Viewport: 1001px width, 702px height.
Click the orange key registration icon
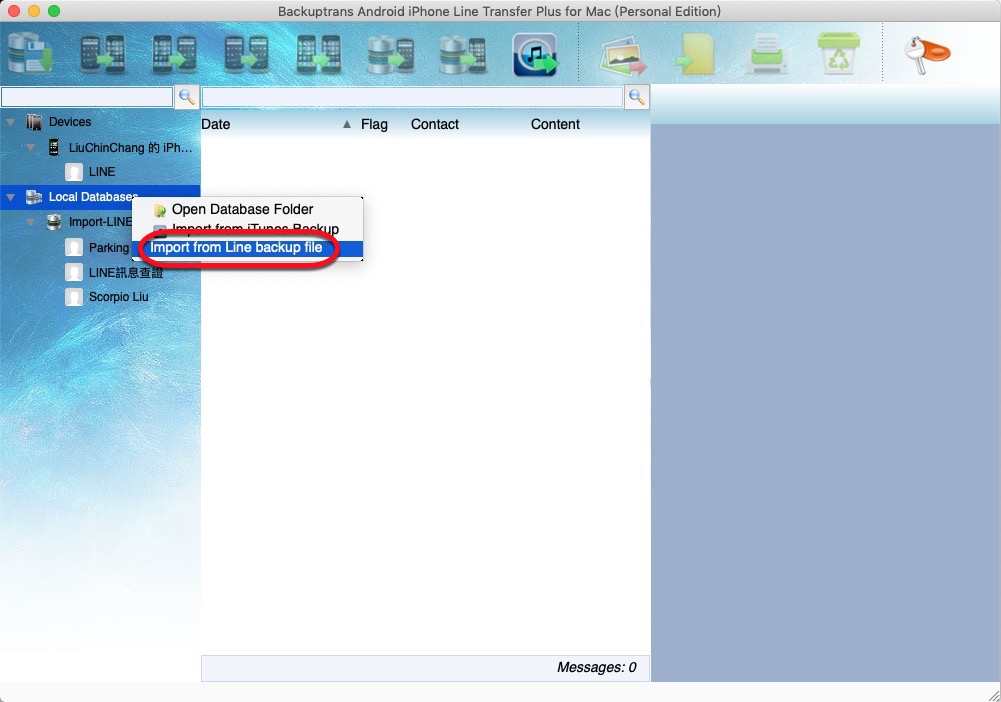pos(927,55)
